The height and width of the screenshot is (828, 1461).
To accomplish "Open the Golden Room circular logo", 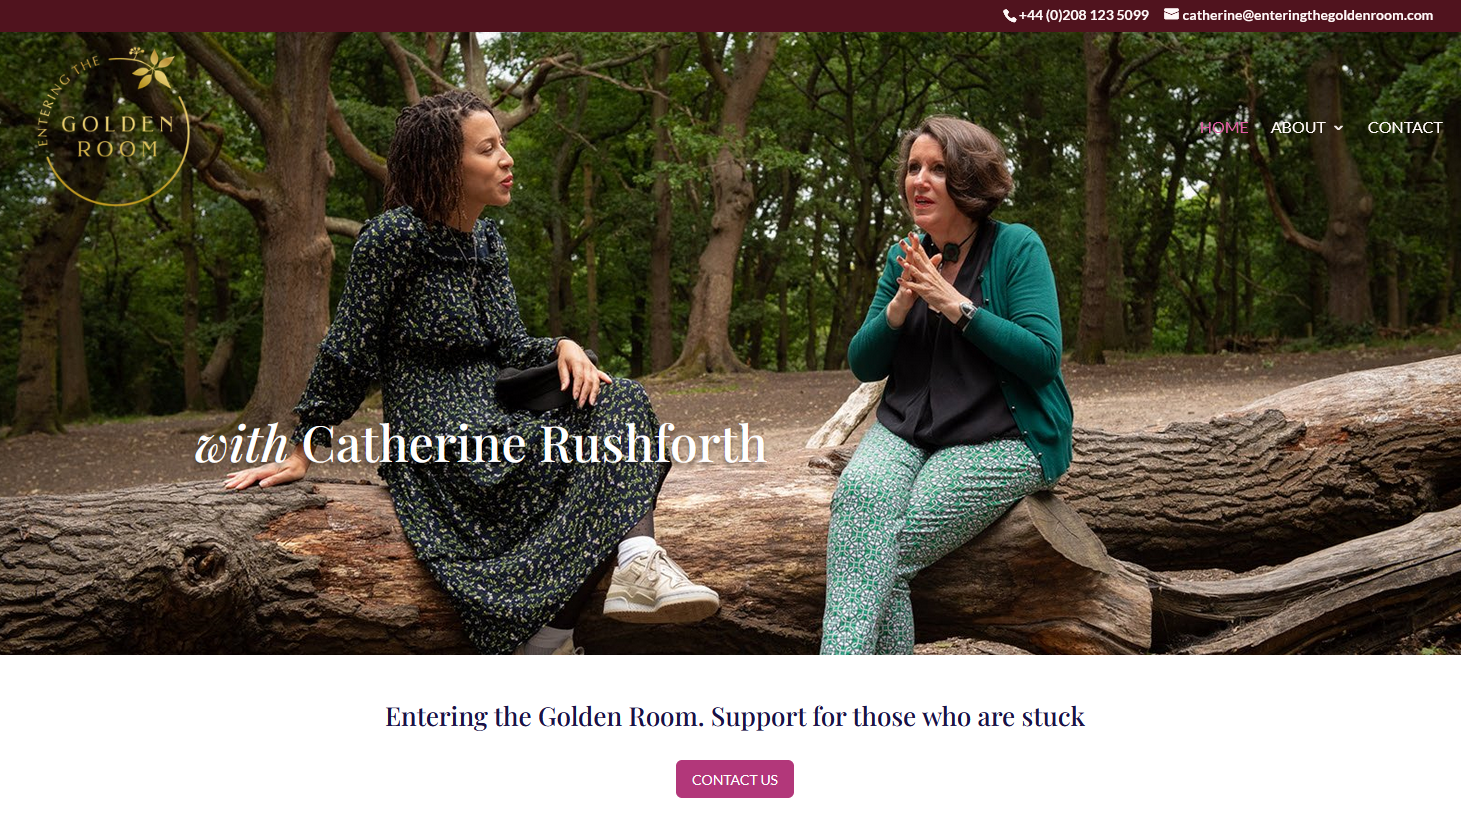I will coord(113,126).
